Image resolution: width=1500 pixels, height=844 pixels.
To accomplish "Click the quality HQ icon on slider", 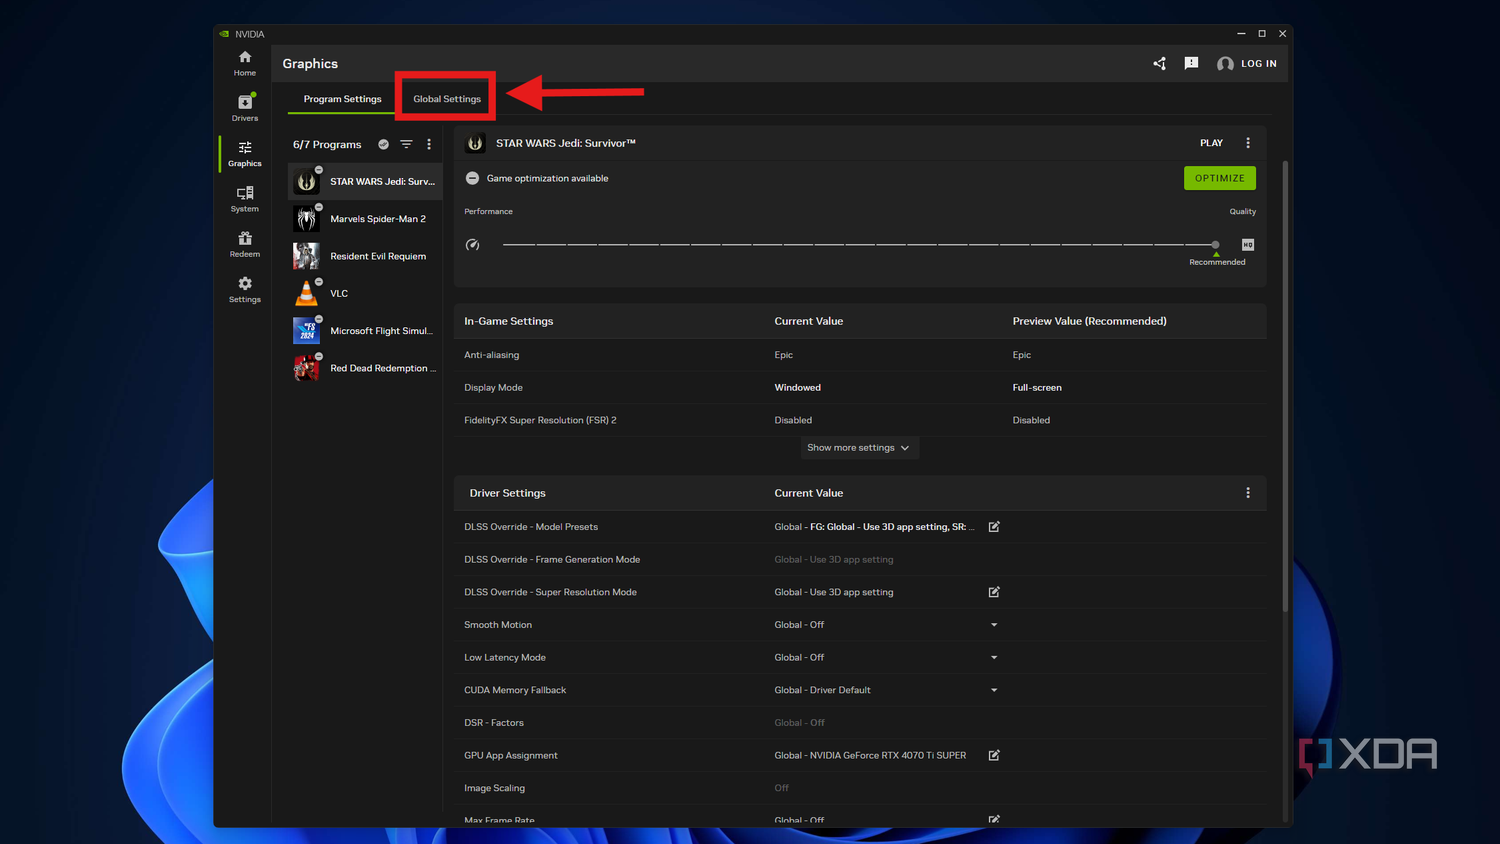I will [1248, 244].
